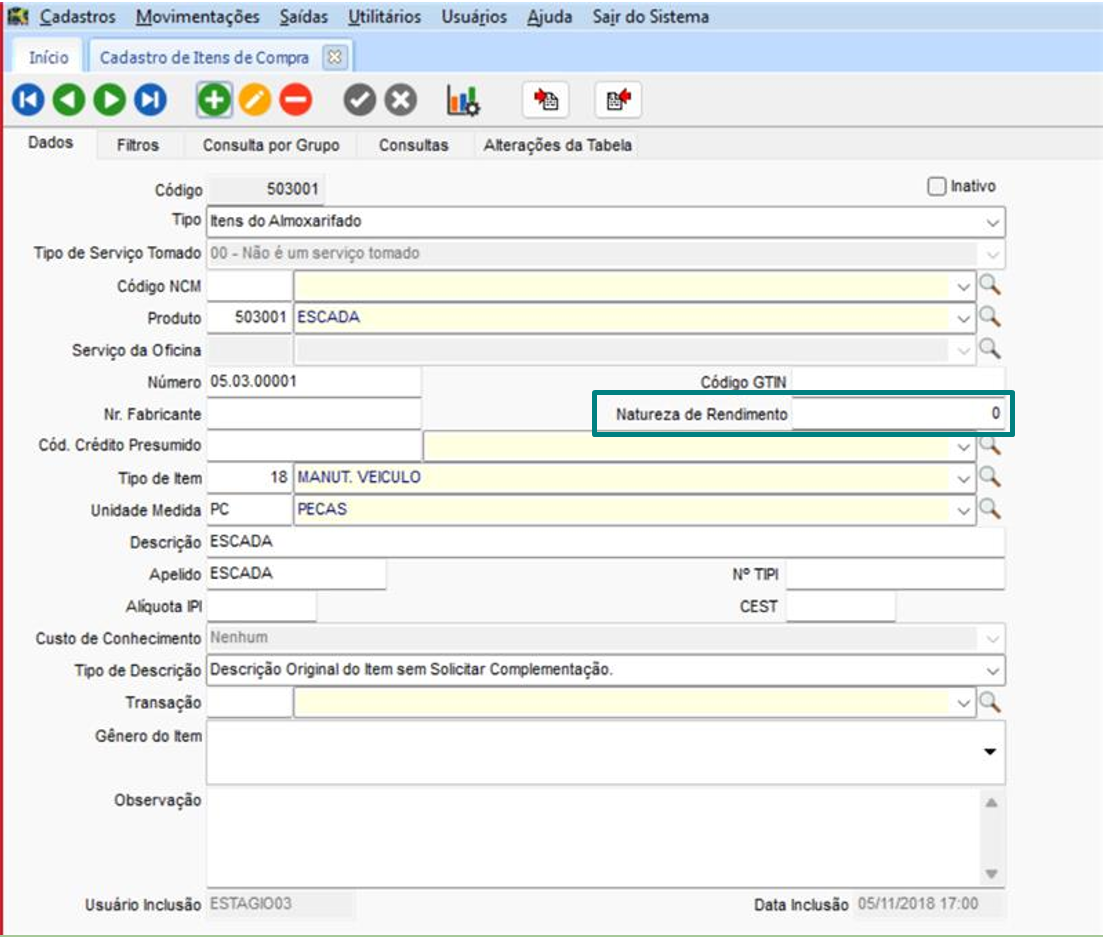Open the Tipo de Descrição dropdown
This screenshot has width=1104, height=937.
(x=992, y=670)
